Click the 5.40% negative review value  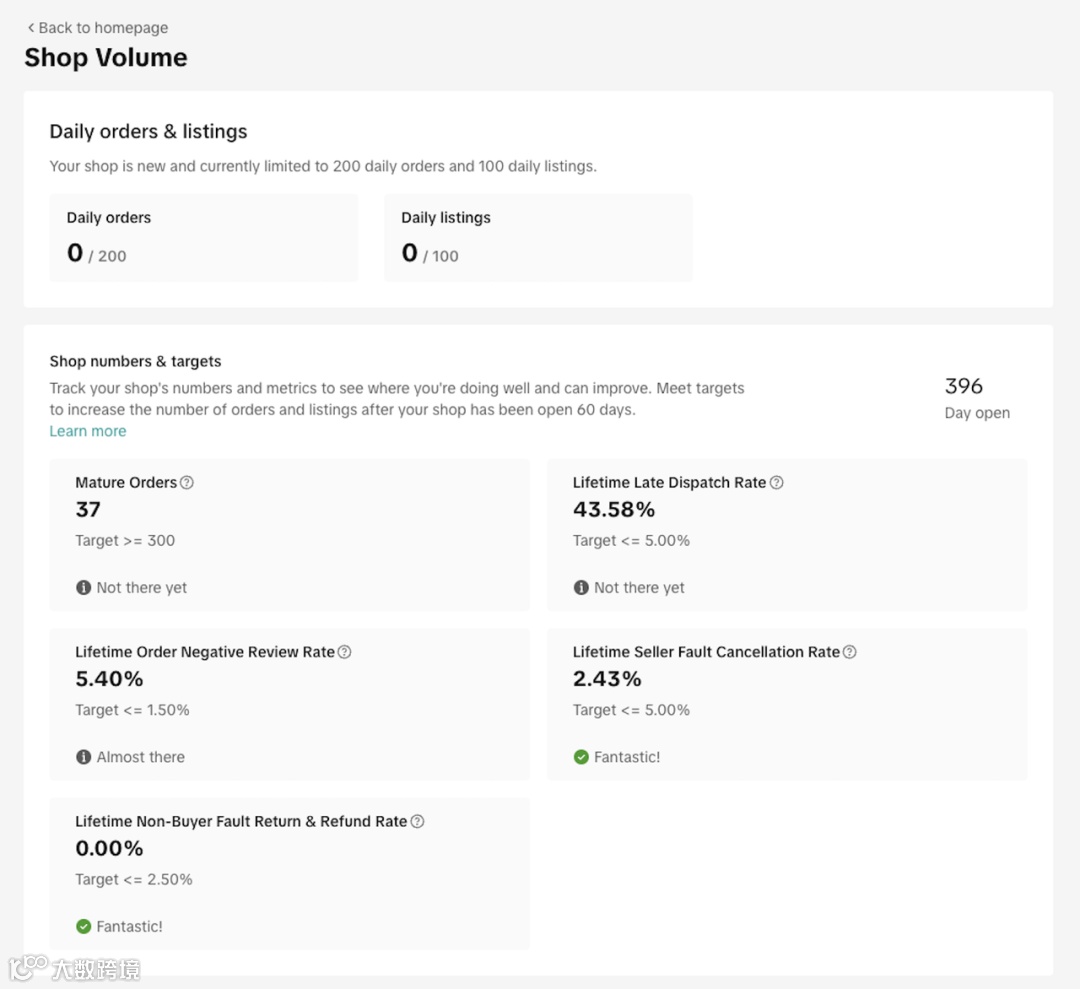[x=110, y=680]
